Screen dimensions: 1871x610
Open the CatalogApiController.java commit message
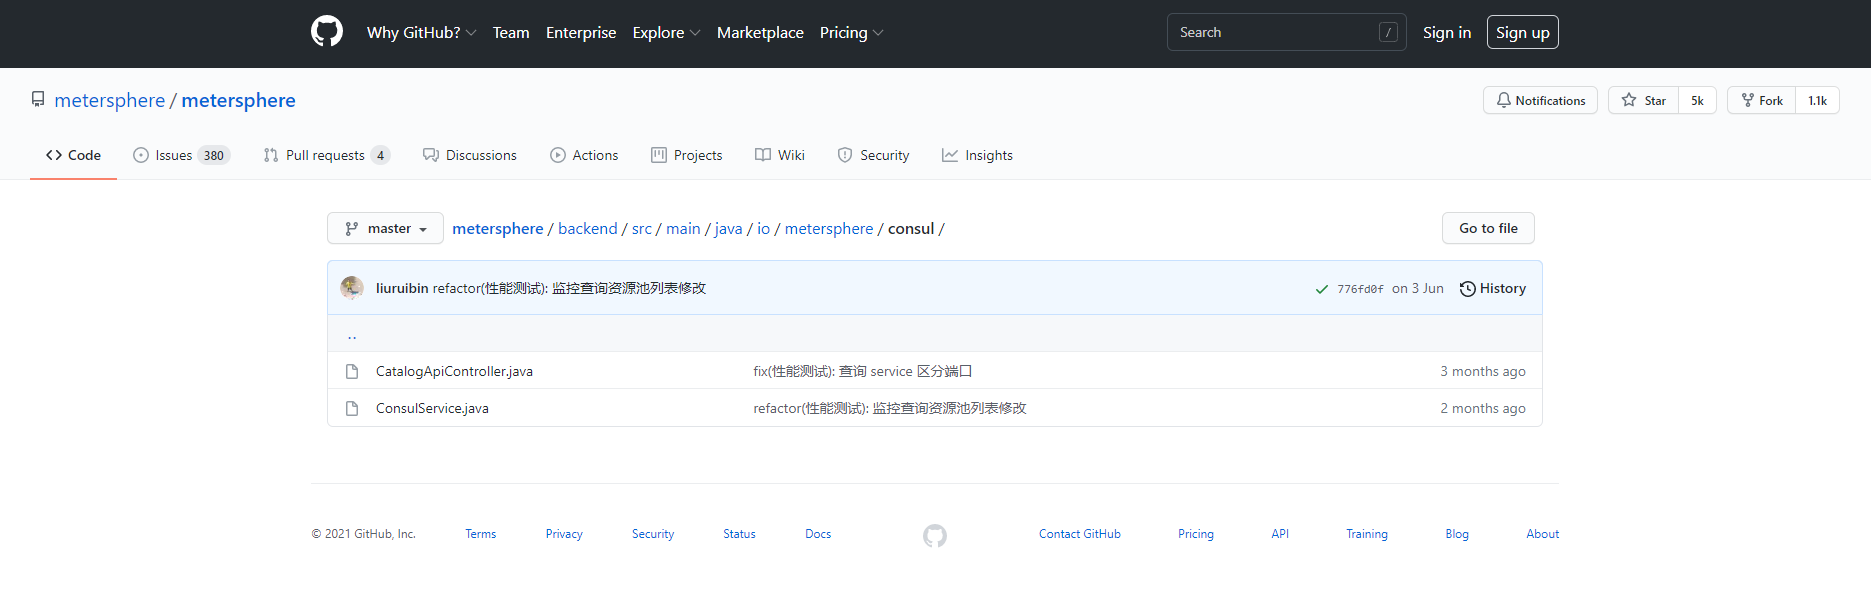pos(863,371)
